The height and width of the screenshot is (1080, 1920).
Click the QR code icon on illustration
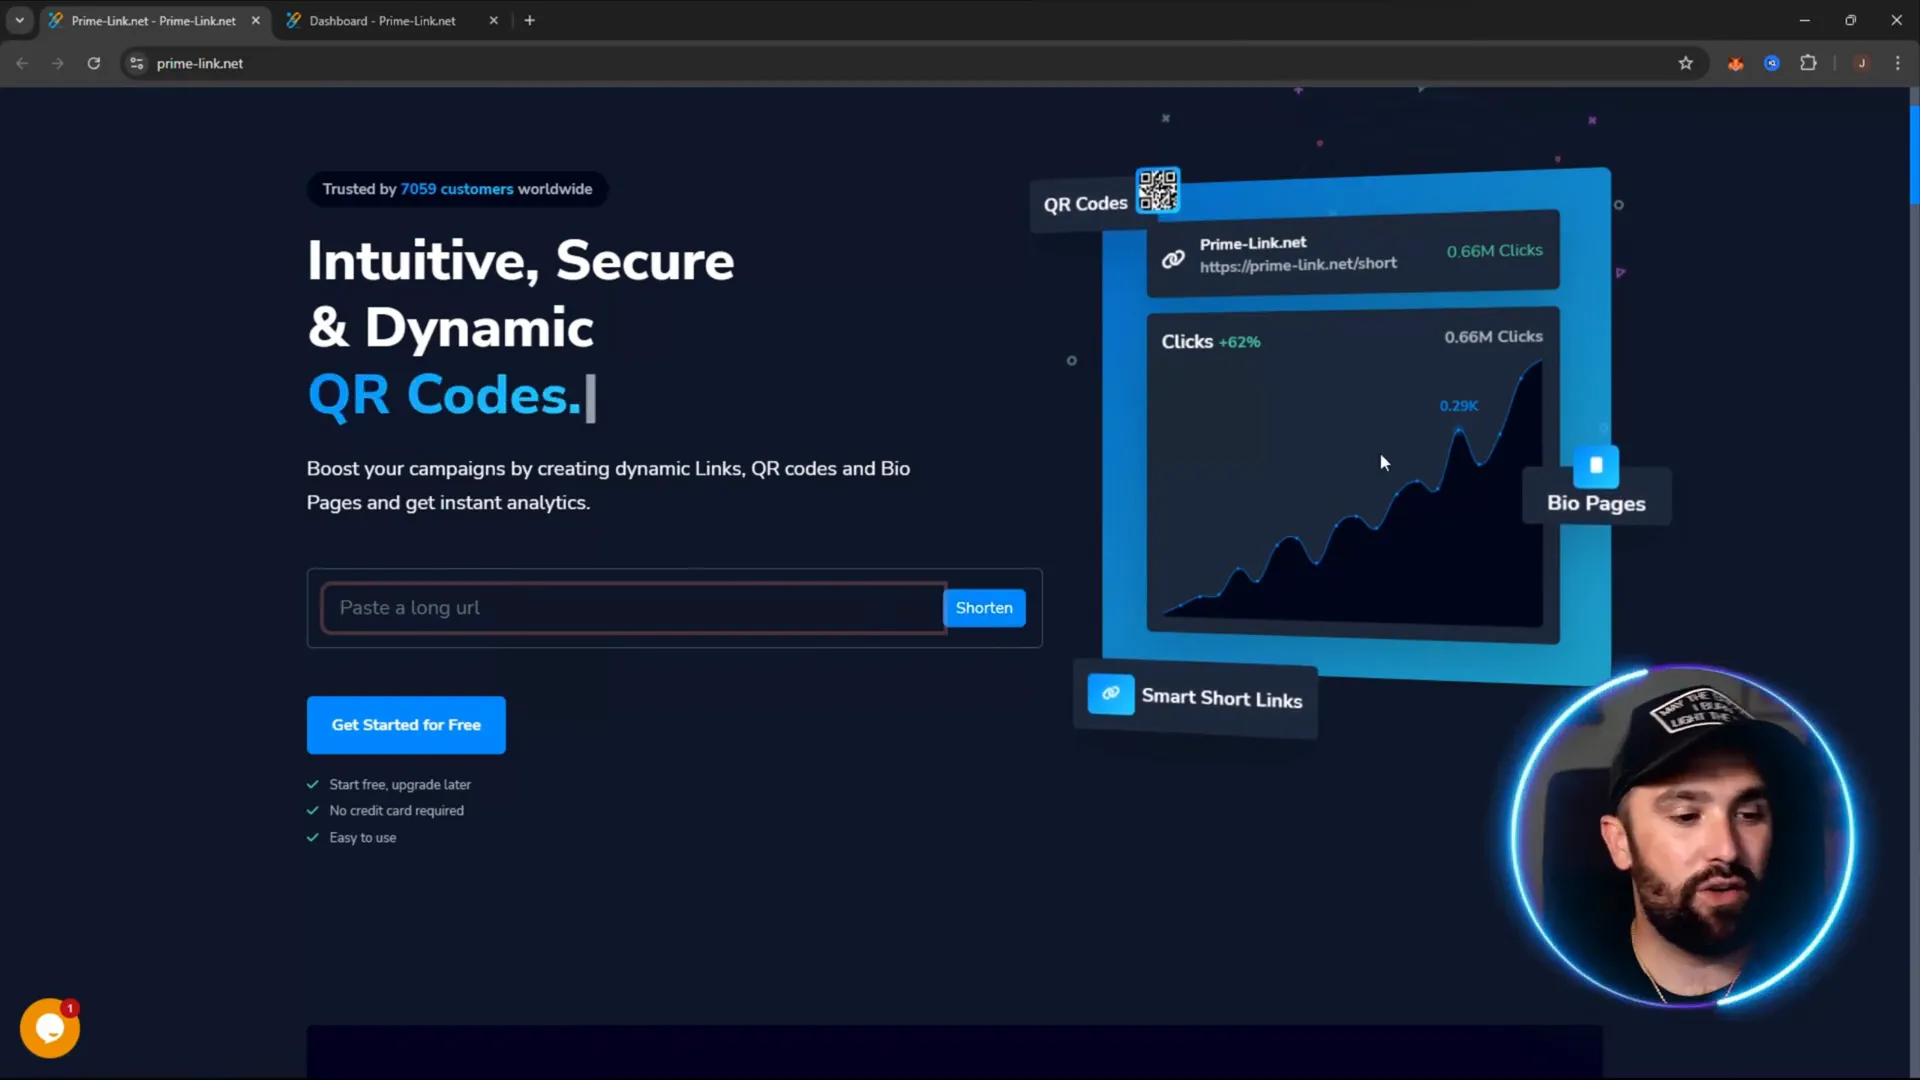click(1158, 190)
